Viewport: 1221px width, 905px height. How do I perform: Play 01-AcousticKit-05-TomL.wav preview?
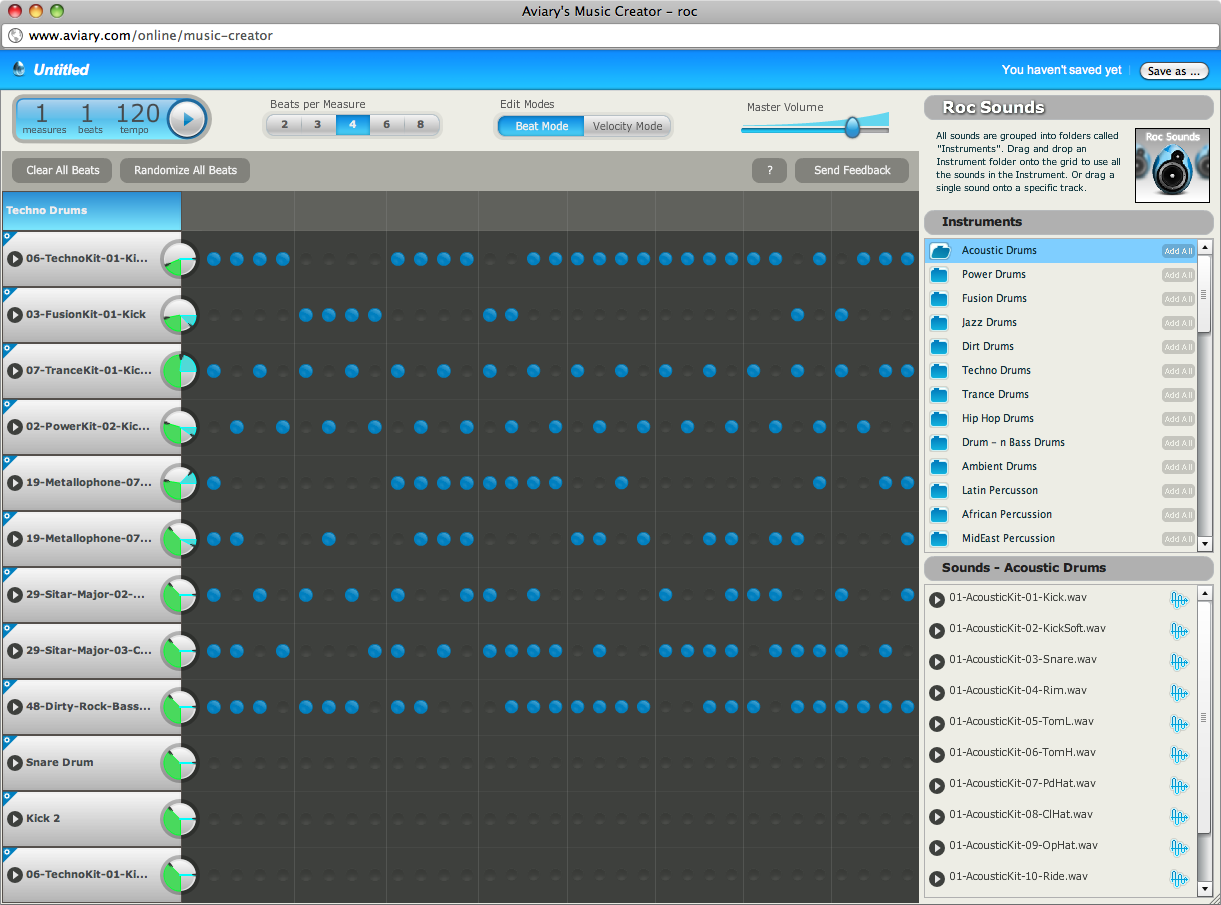click(937, 724)
